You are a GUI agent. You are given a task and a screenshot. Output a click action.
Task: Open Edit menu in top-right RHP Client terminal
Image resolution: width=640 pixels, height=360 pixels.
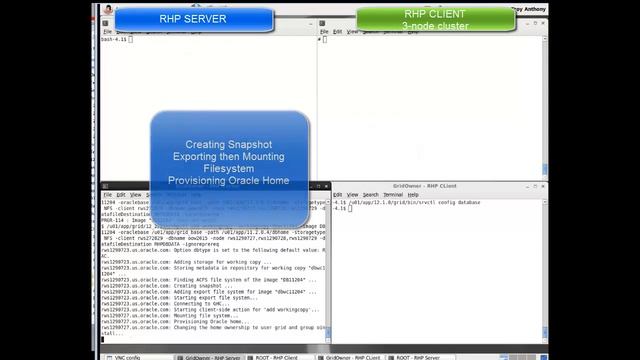[337, 31]
